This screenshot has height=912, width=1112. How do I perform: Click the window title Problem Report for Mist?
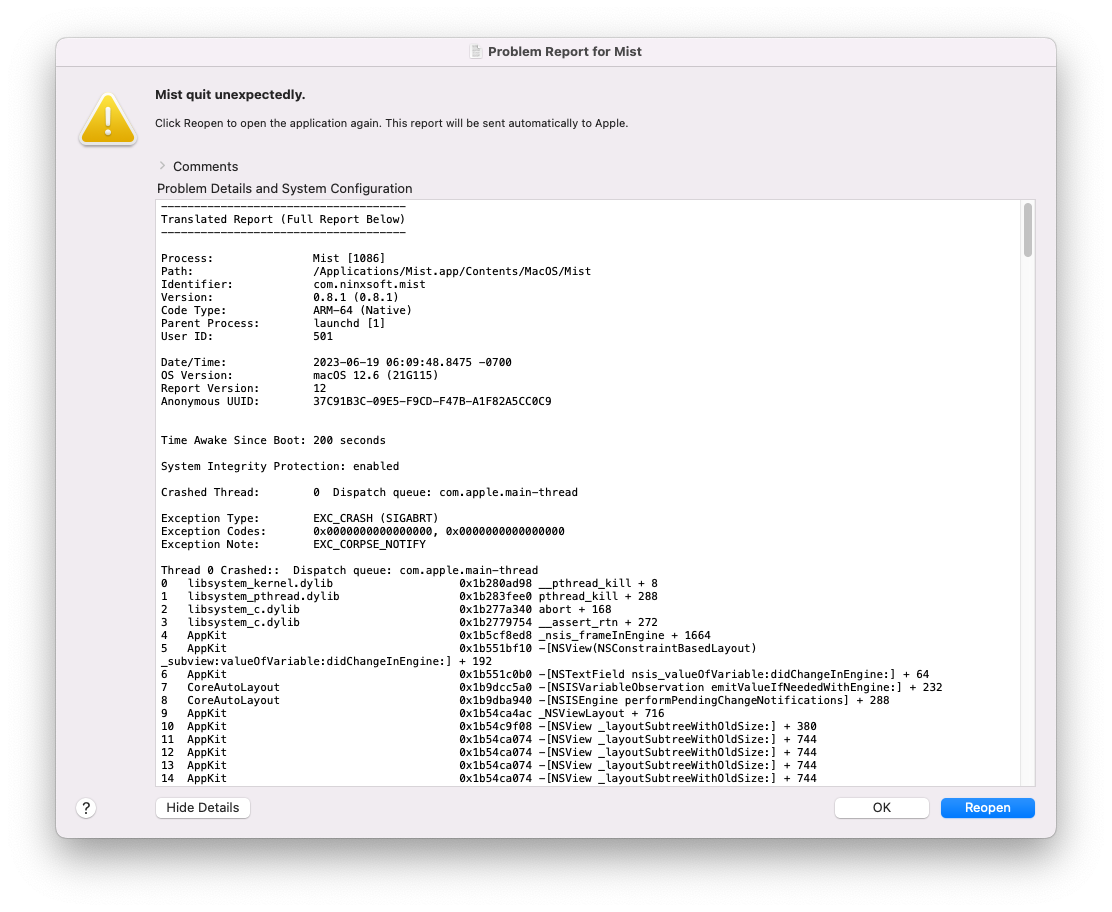click(565, 51)
